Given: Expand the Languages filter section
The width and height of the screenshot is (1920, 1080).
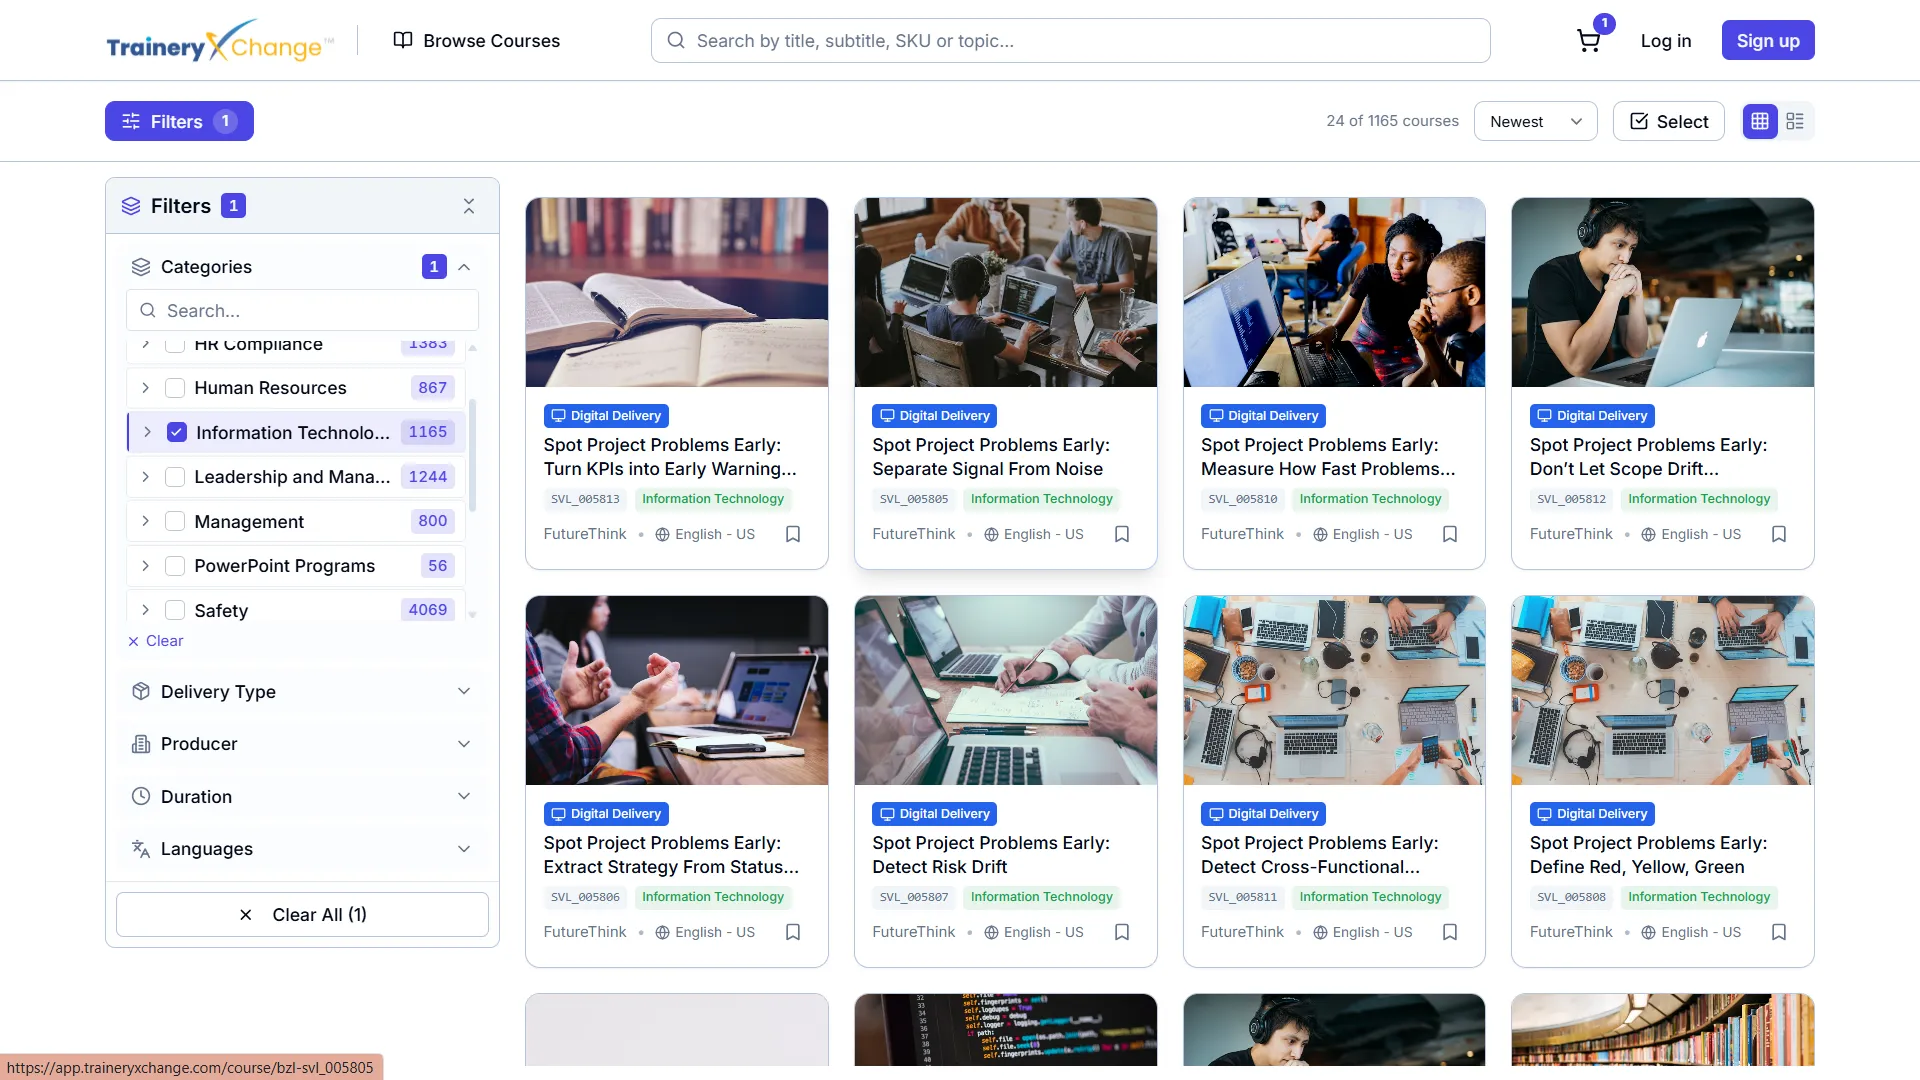Looking at the screenshot, I should coord(302,849).
